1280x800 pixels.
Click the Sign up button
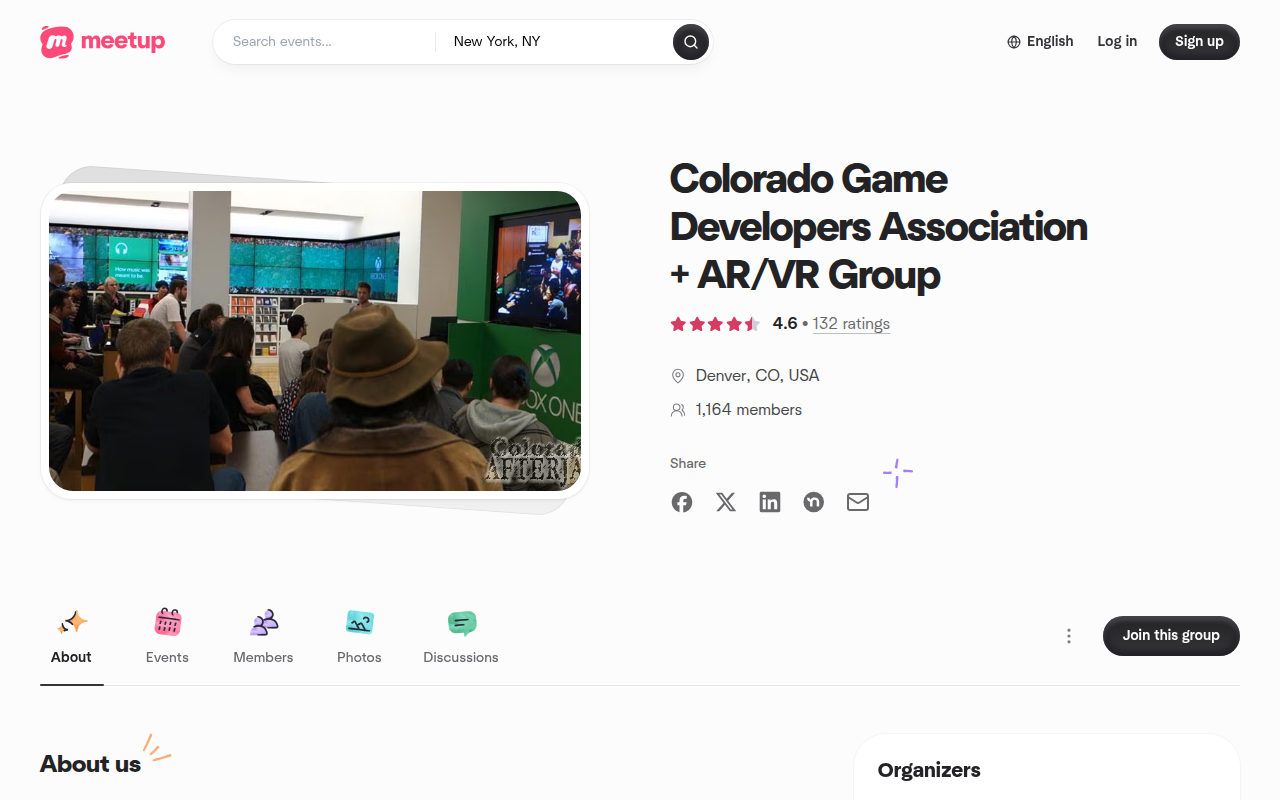1199,42
